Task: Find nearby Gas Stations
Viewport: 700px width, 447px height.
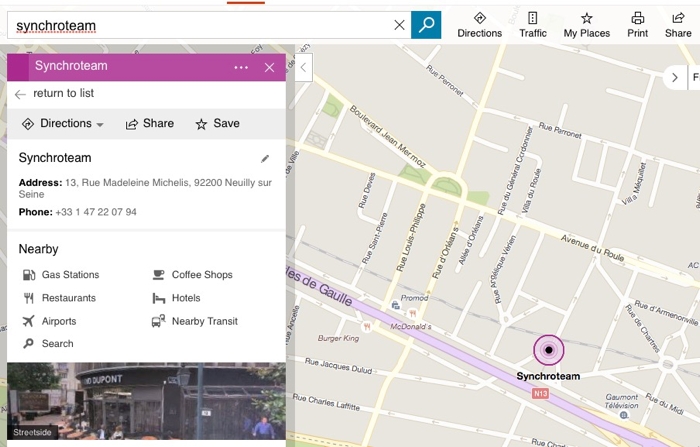Action: pos(61,275)
